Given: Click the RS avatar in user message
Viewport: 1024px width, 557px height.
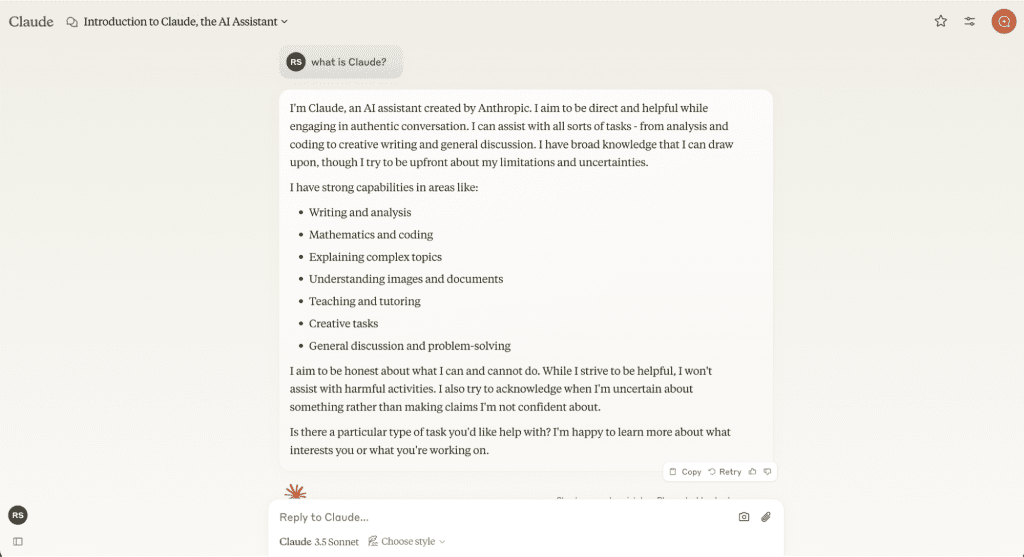Looking at the screenshot, I should click(x=295, y=62).
